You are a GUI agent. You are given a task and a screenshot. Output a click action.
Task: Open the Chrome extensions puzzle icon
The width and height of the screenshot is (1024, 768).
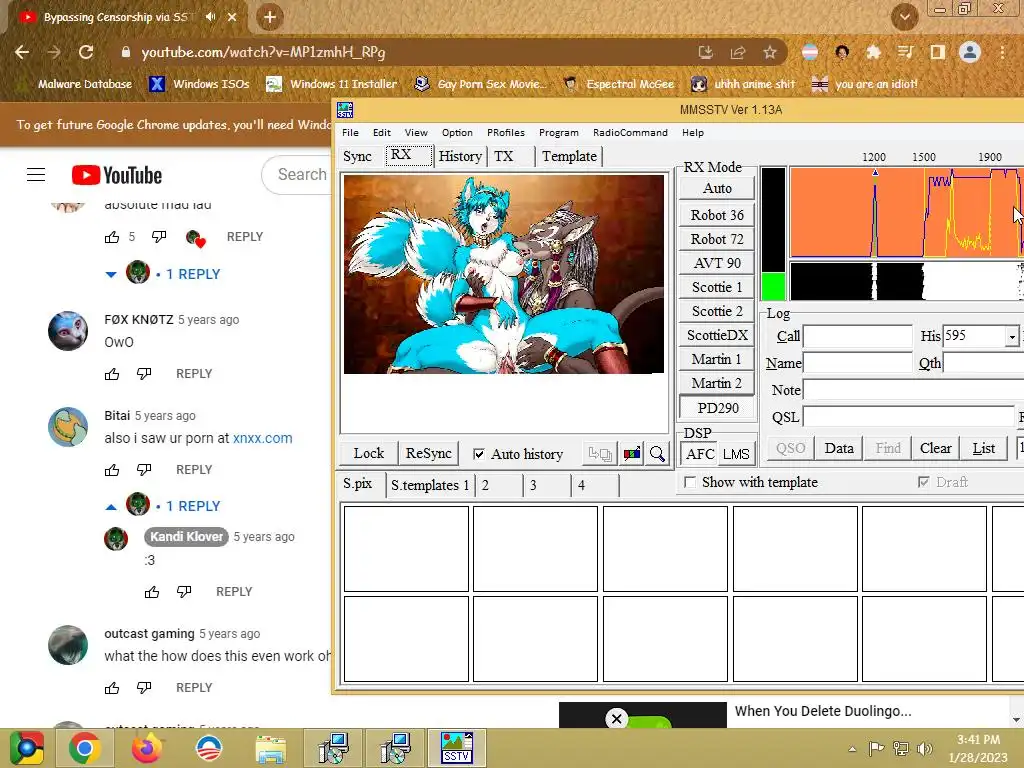pyautogui.click(x=873, y=52)
